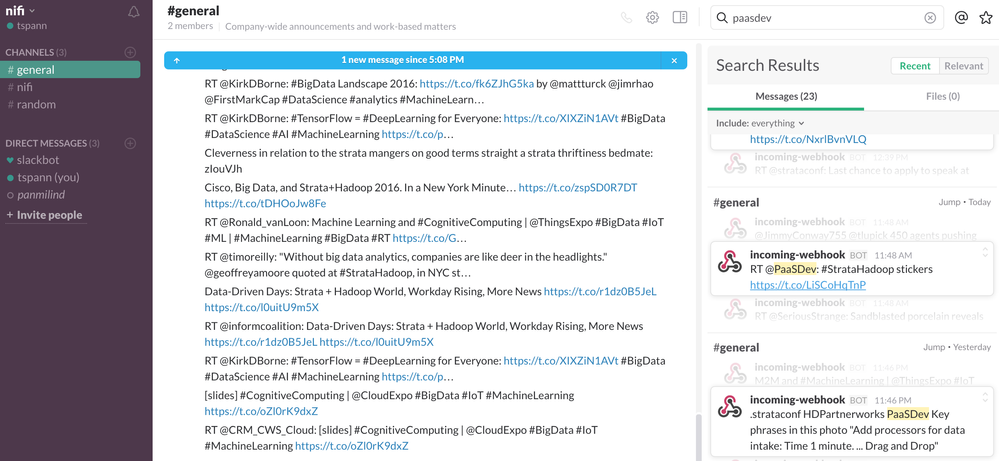Toggle channel details pane icon
This screenshot has width=999, height=461.
coord(680,18)
